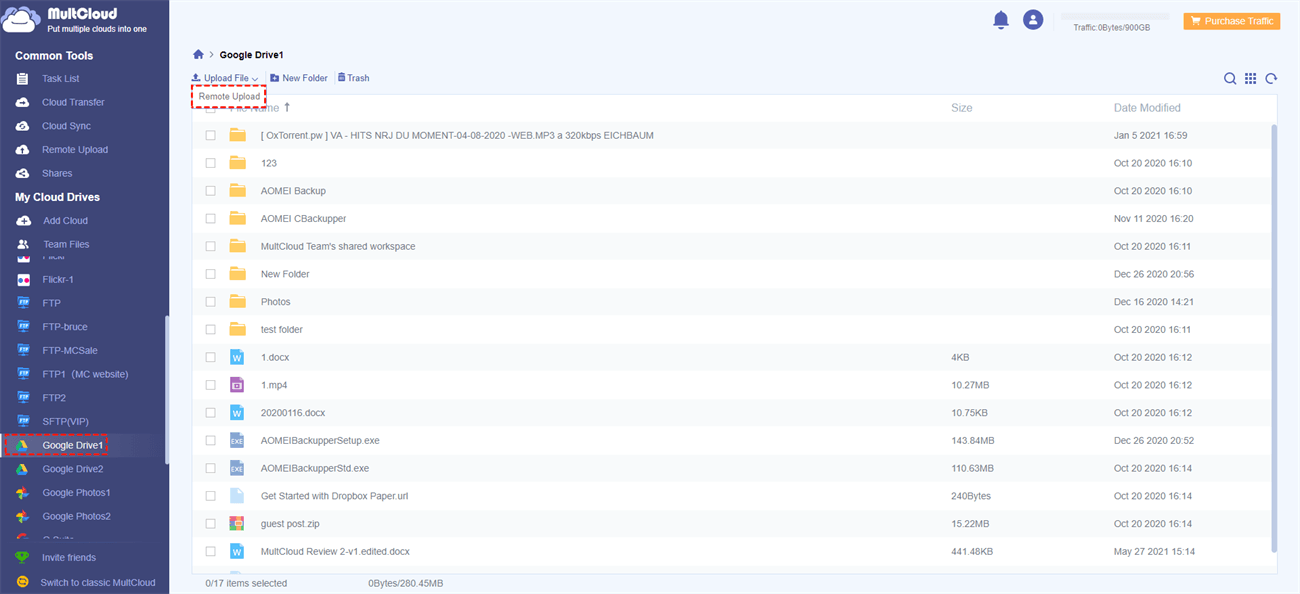Click the New Folder button
1300x594 pixels.
click(x=299, y=78)
